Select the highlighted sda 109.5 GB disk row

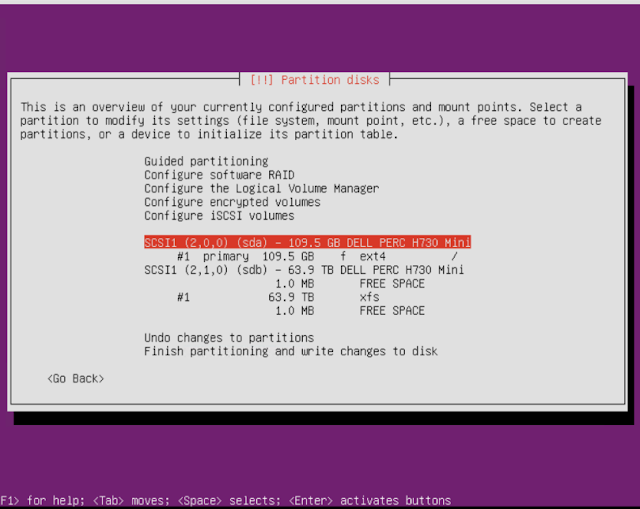tap(307, 242)
